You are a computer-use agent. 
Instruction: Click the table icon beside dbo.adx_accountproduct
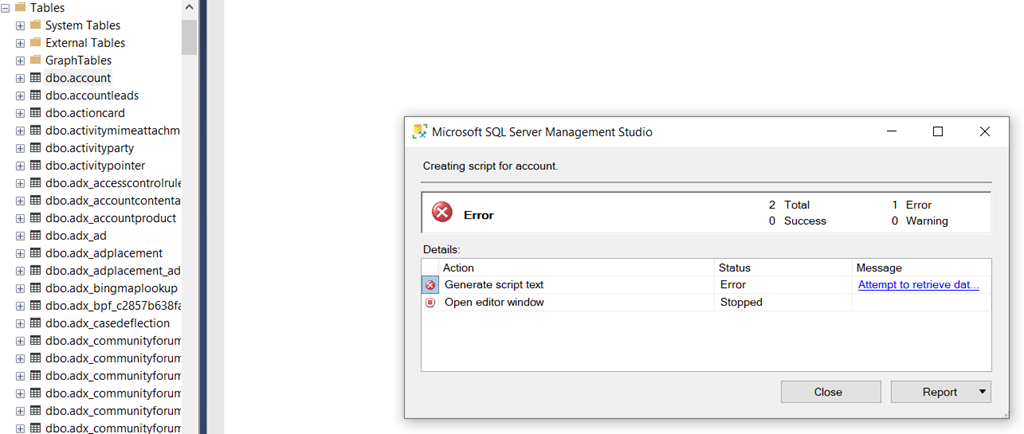tap(36, 218)
